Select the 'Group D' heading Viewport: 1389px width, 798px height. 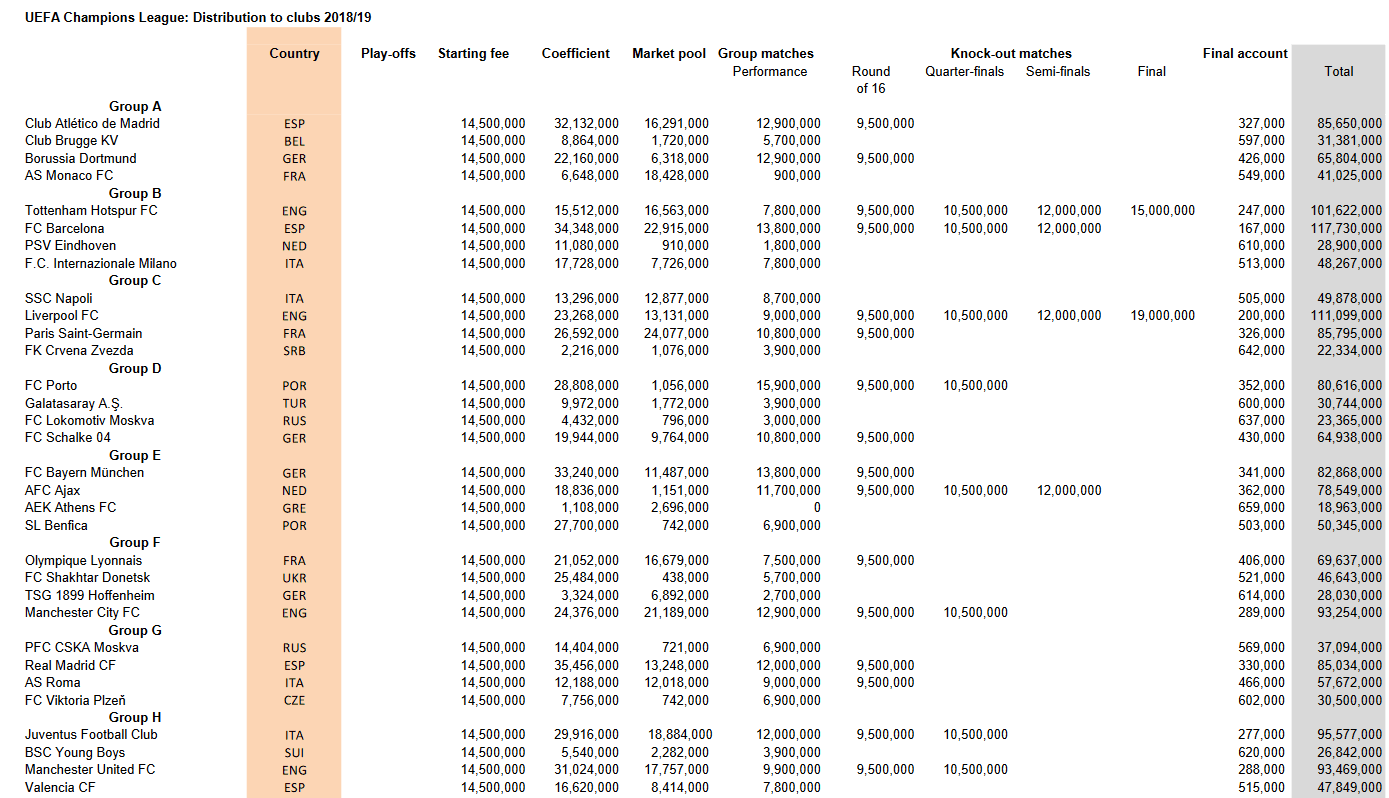135,368
